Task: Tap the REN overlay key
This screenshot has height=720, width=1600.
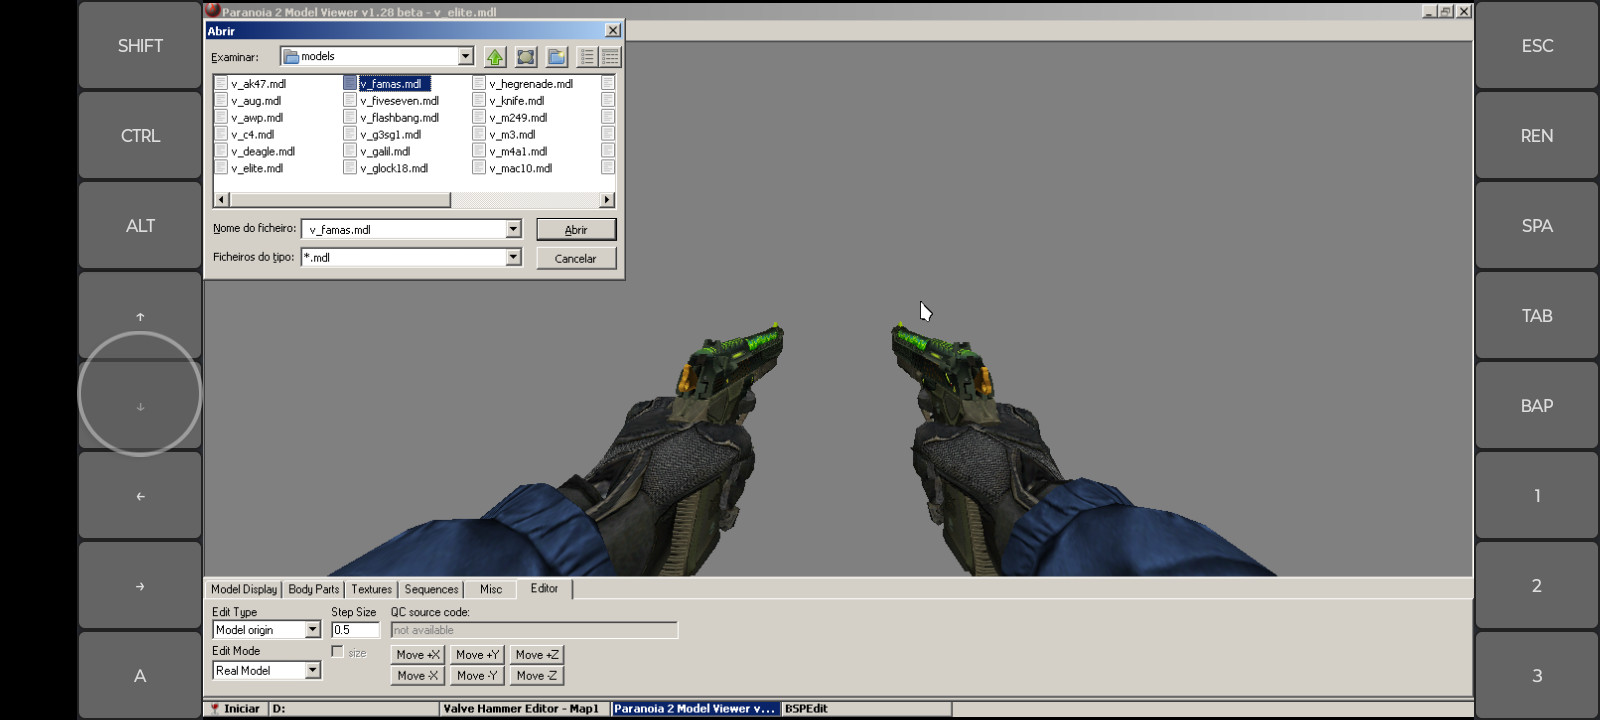Action: (1537, 136)
